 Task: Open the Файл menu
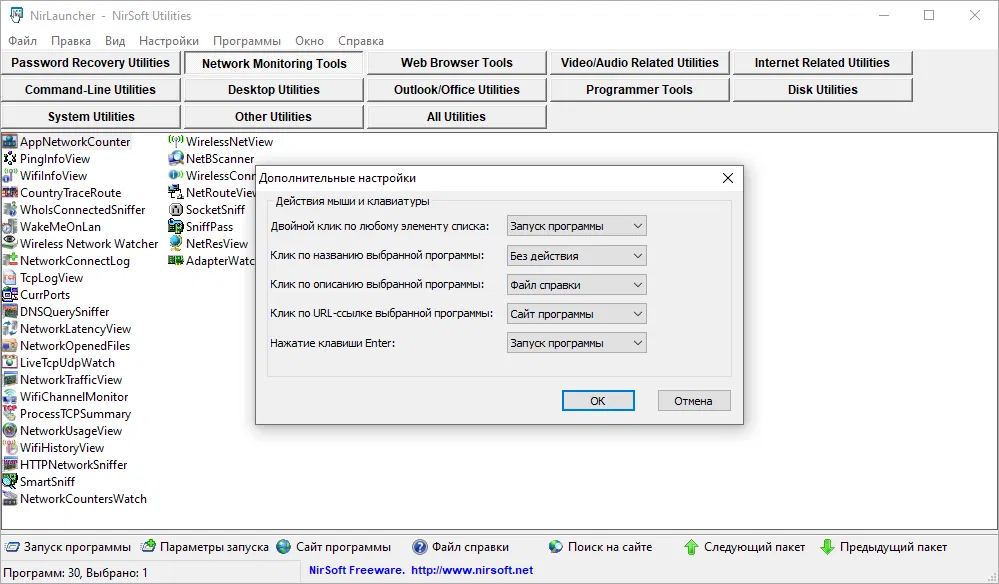22,41
